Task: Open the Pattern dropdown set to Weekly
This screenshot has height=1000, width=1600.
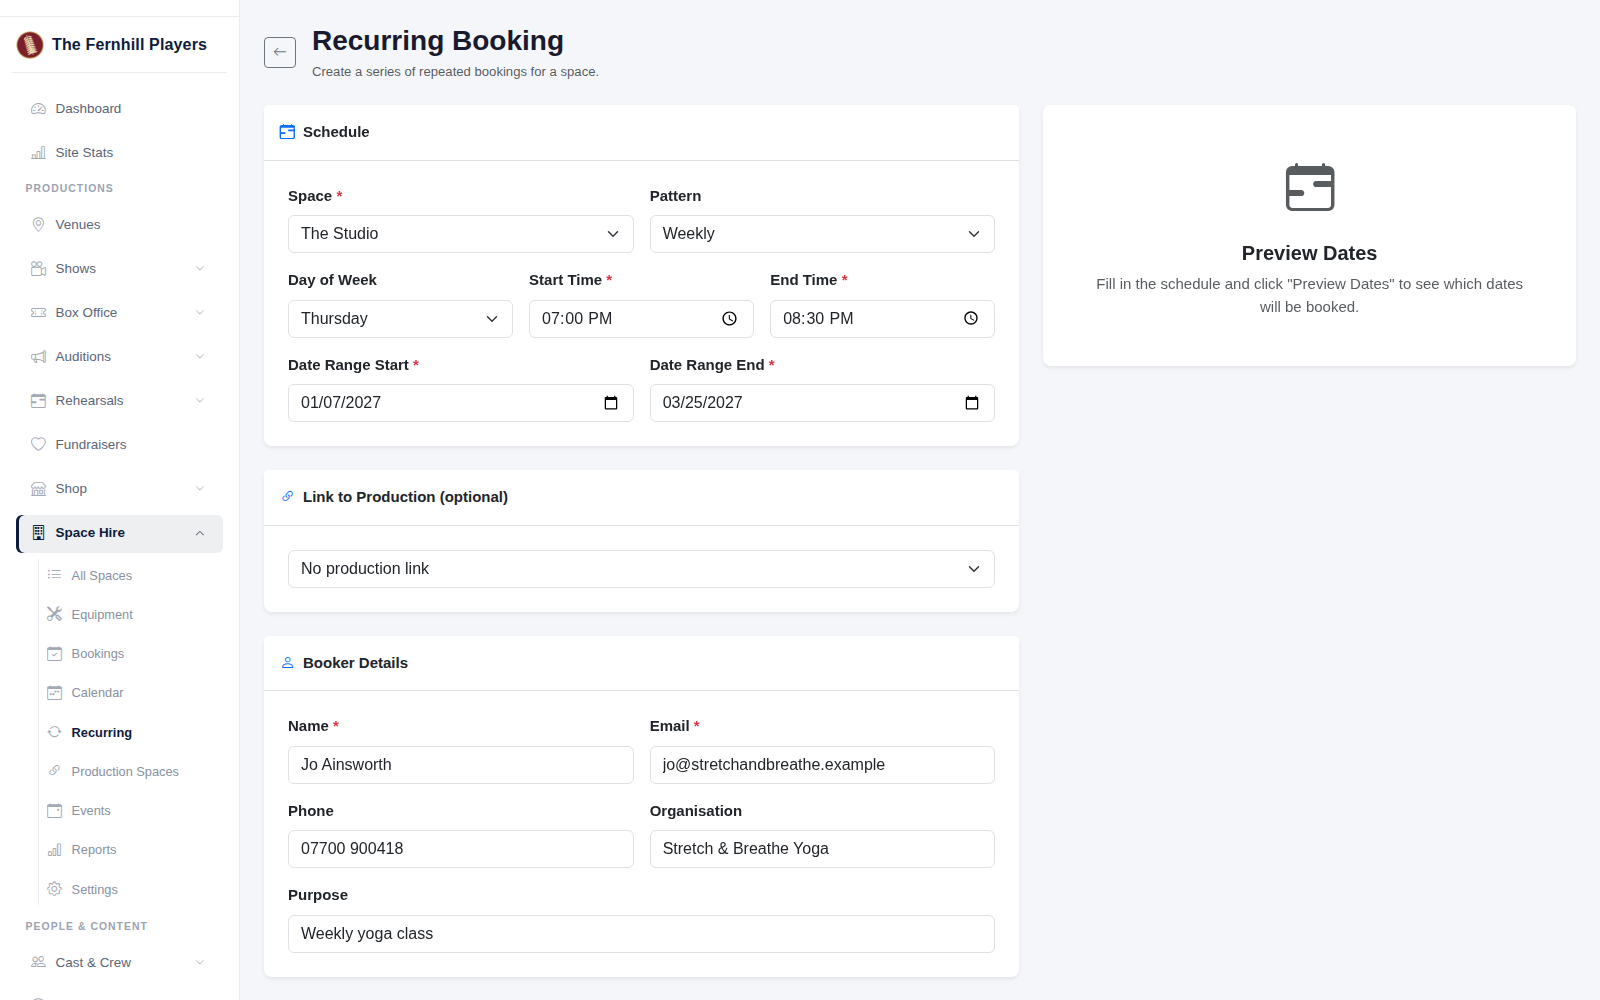Action: (x=822, y=234)
